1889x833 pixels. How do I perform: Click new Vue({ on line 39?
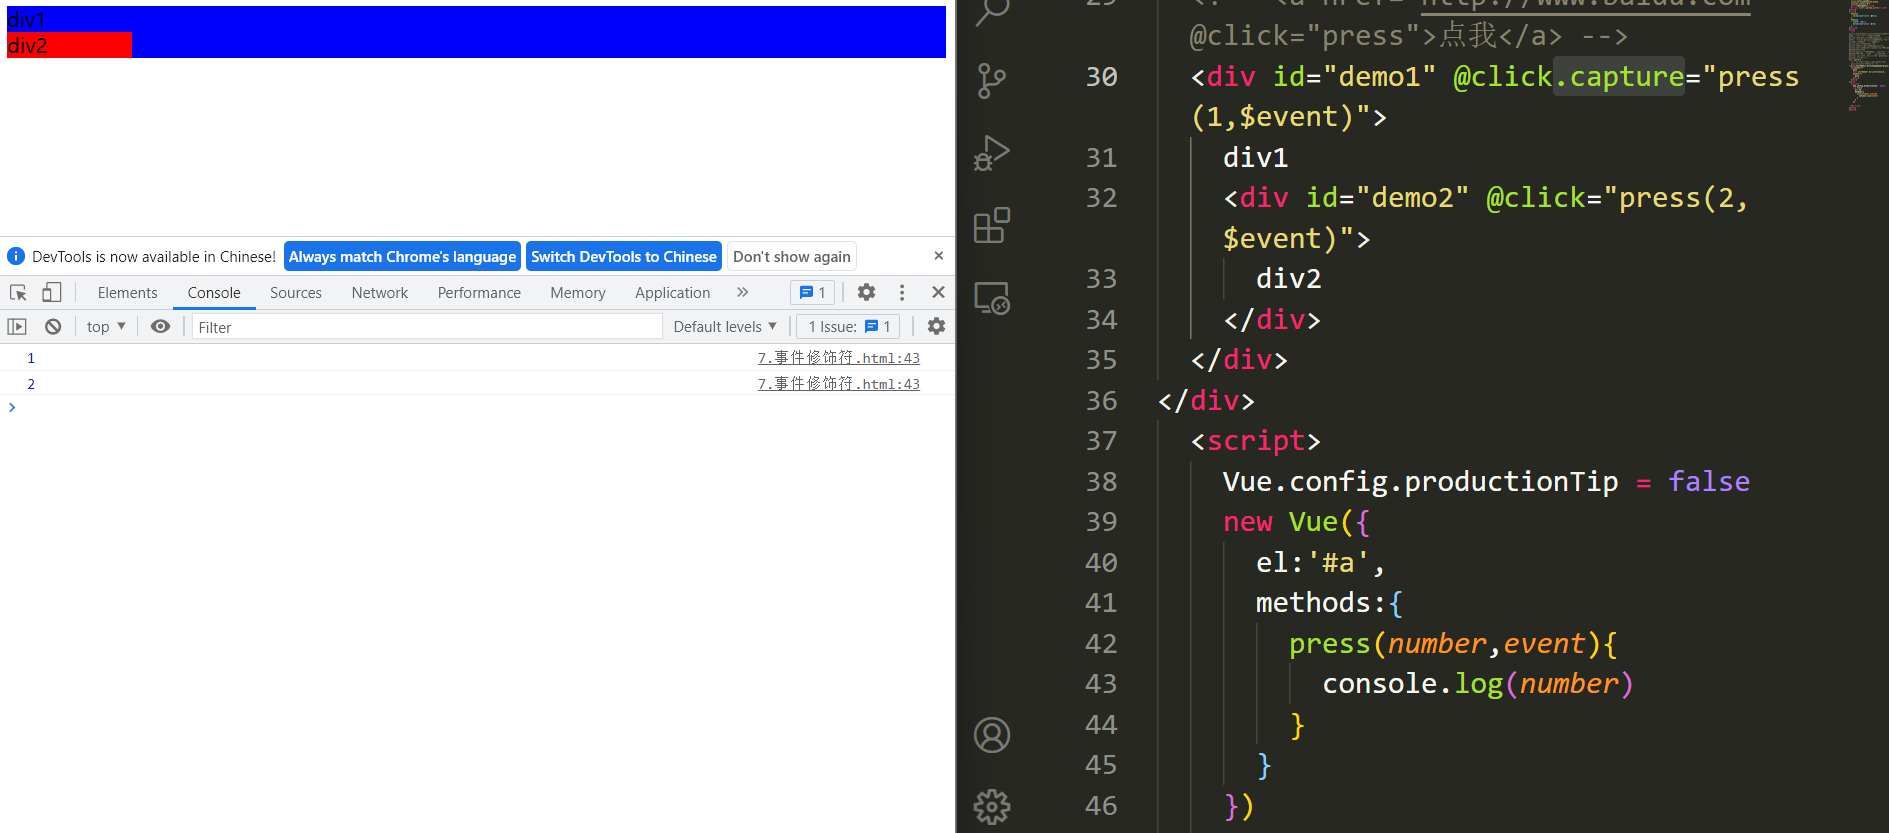coord(1297,521)
